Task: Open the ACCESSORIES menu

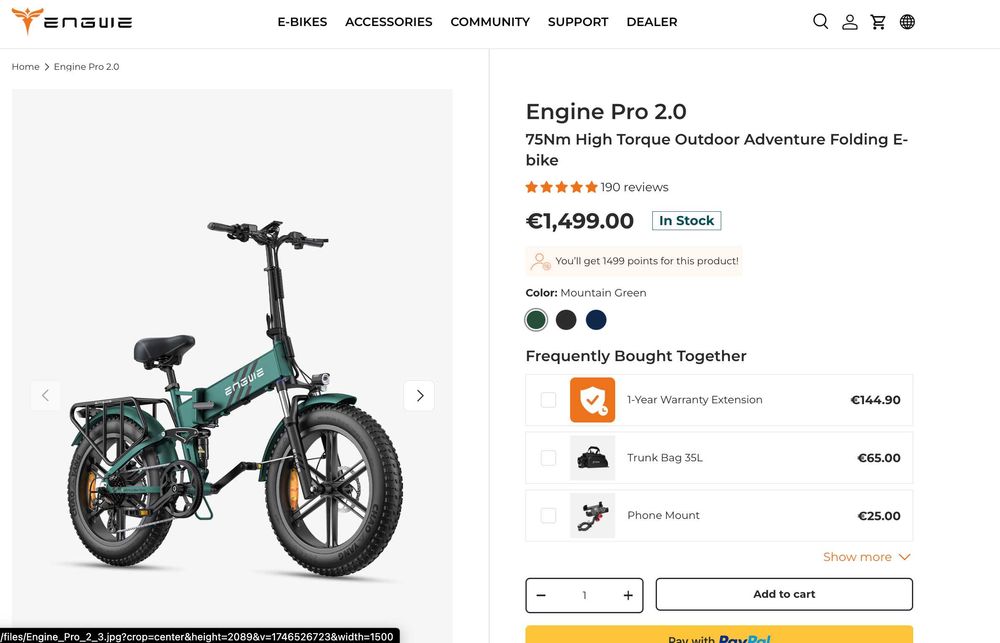Action: coord(388,22)
